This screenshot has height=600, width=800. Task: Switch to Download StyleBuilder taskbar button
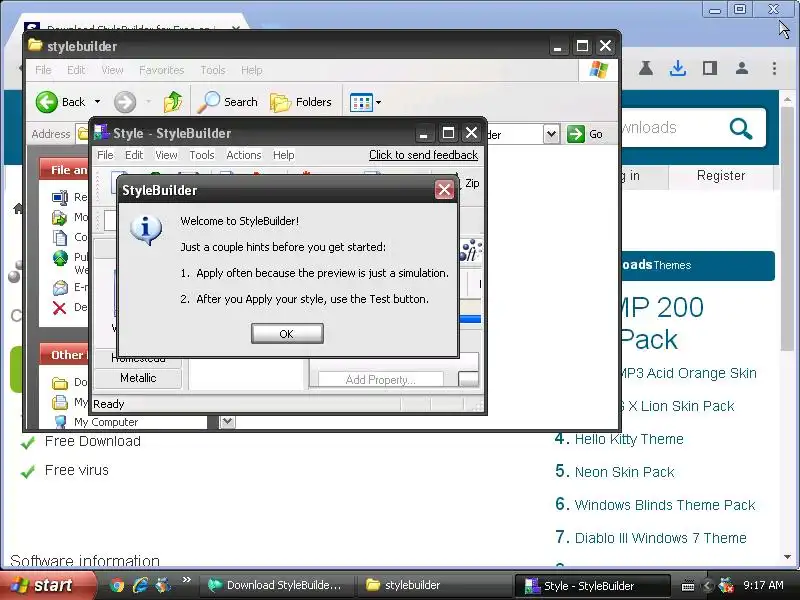coord(276,585)
